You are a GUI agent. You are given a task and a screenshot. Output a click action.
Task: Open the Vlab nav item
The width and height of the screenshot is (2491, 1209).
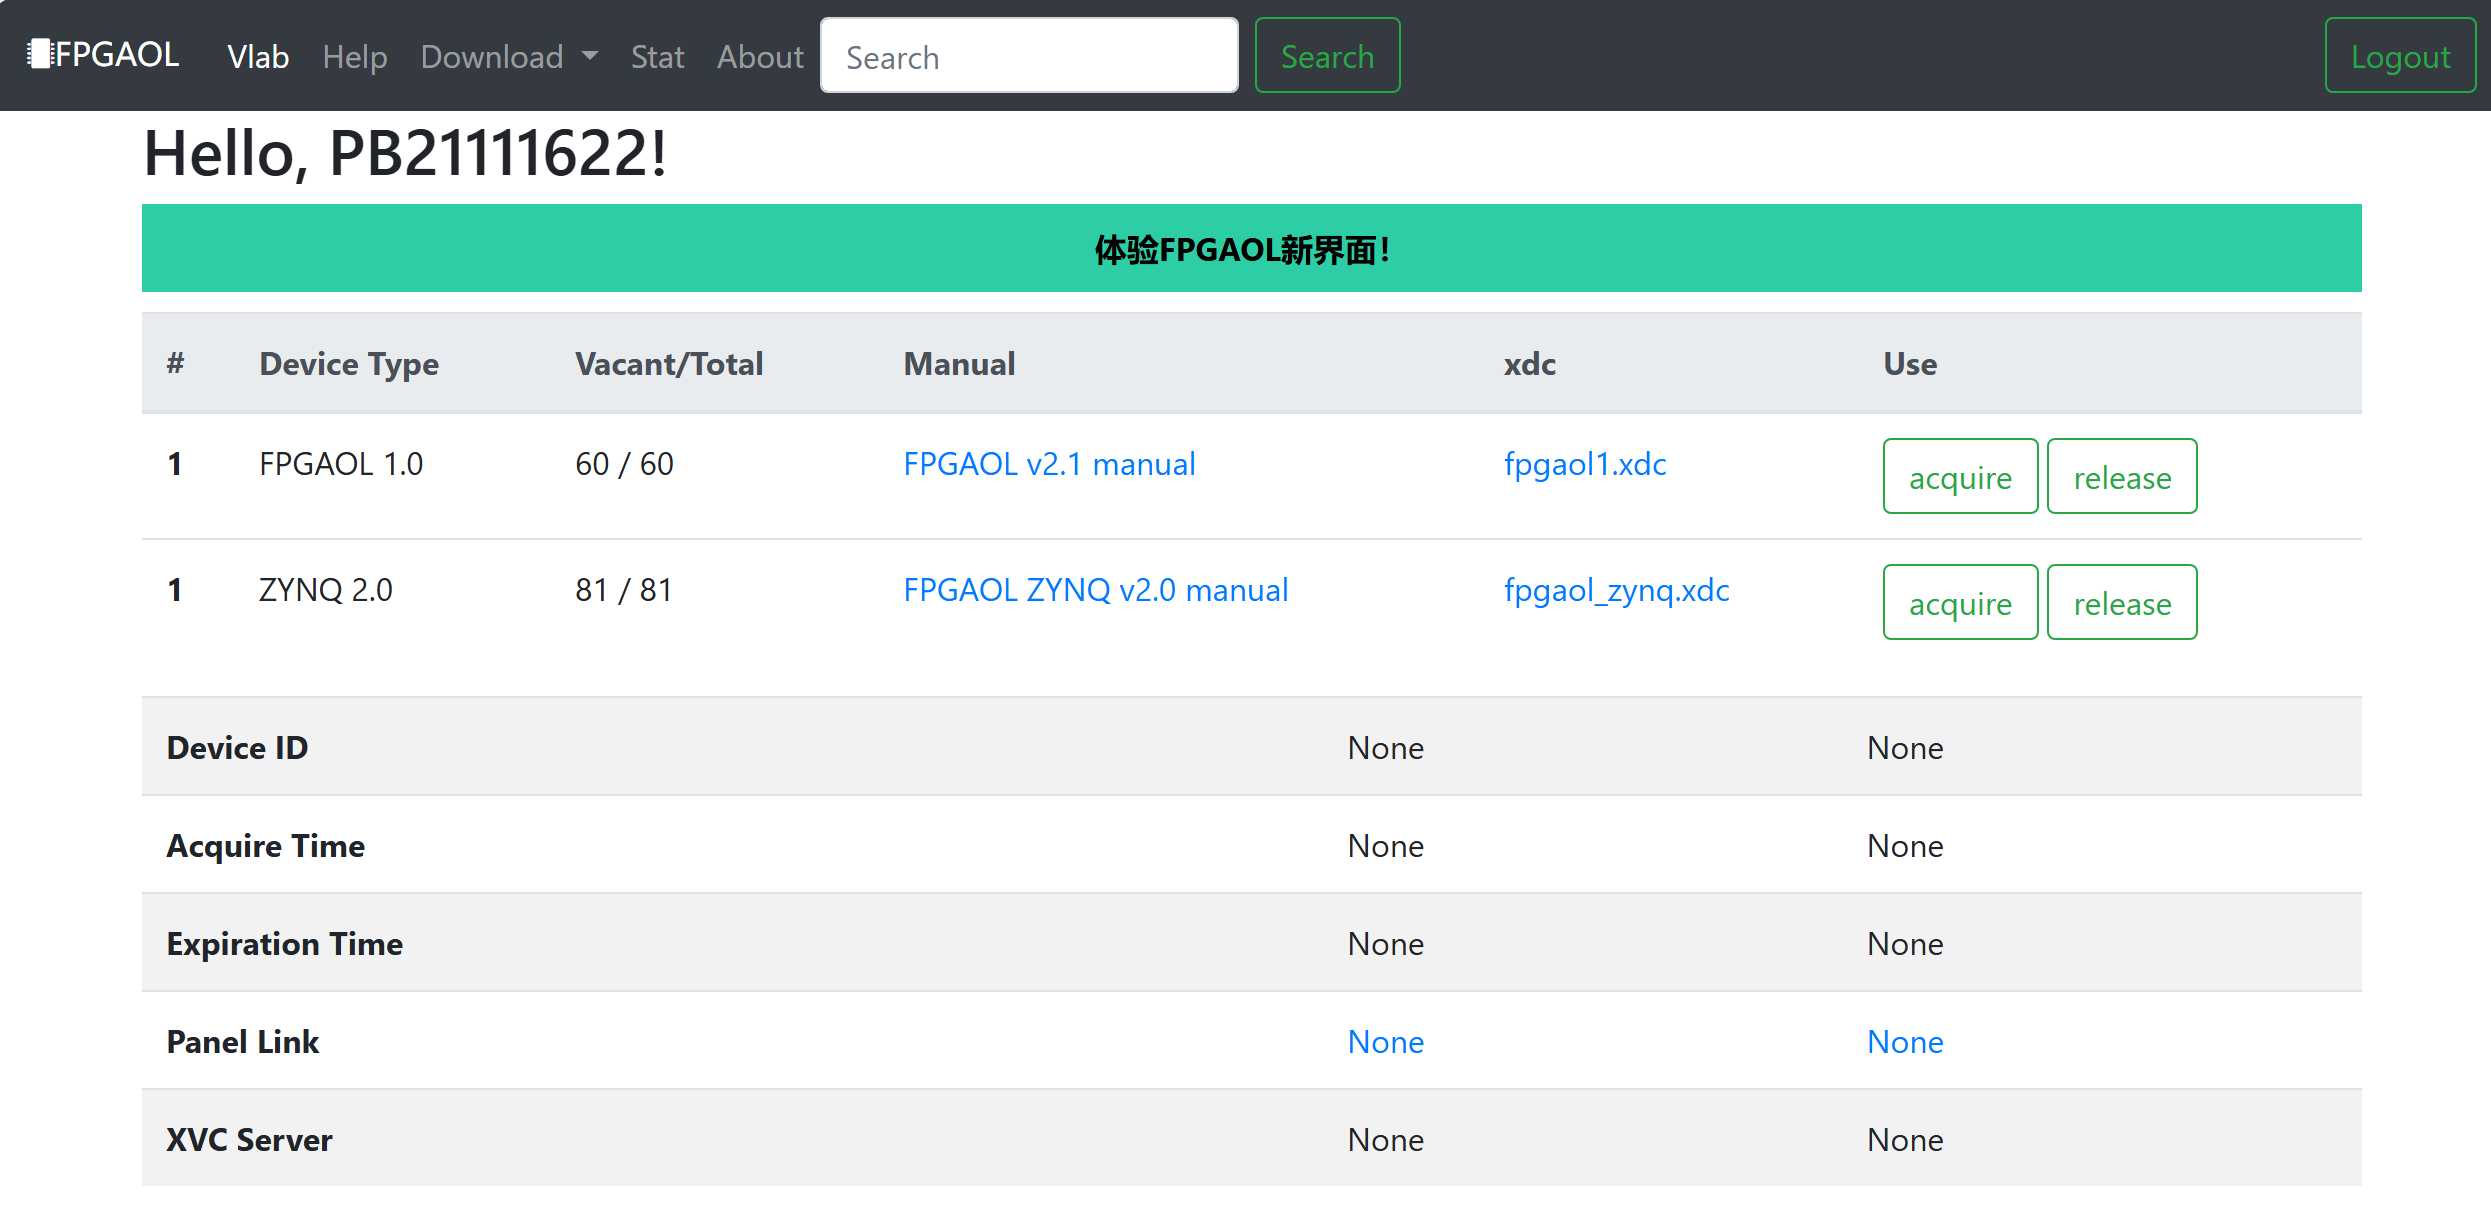(258, 57)
